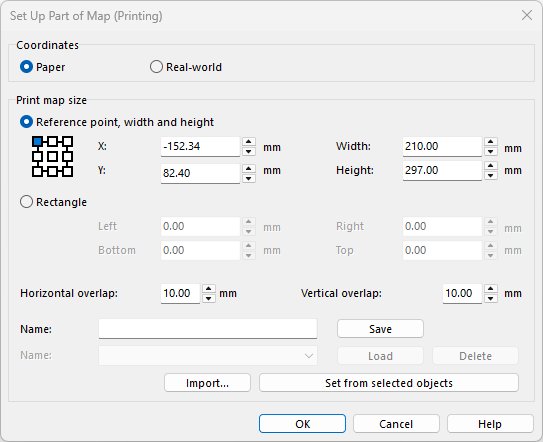
Task: Select Real-world coordinates option
Action: (x=156, y=67)
